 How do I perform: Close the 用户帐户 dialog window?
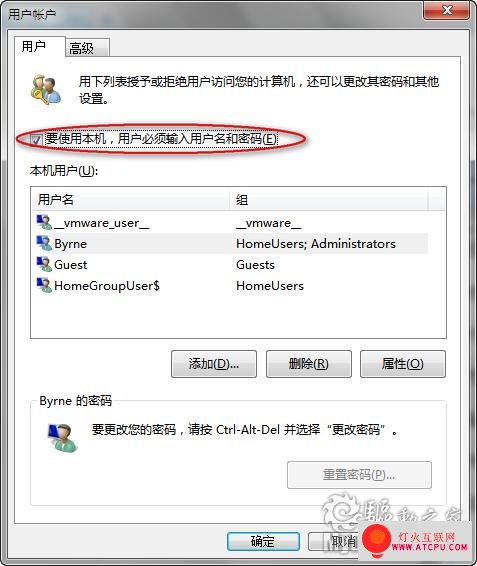pyautogui.click(x=447, y=10)
